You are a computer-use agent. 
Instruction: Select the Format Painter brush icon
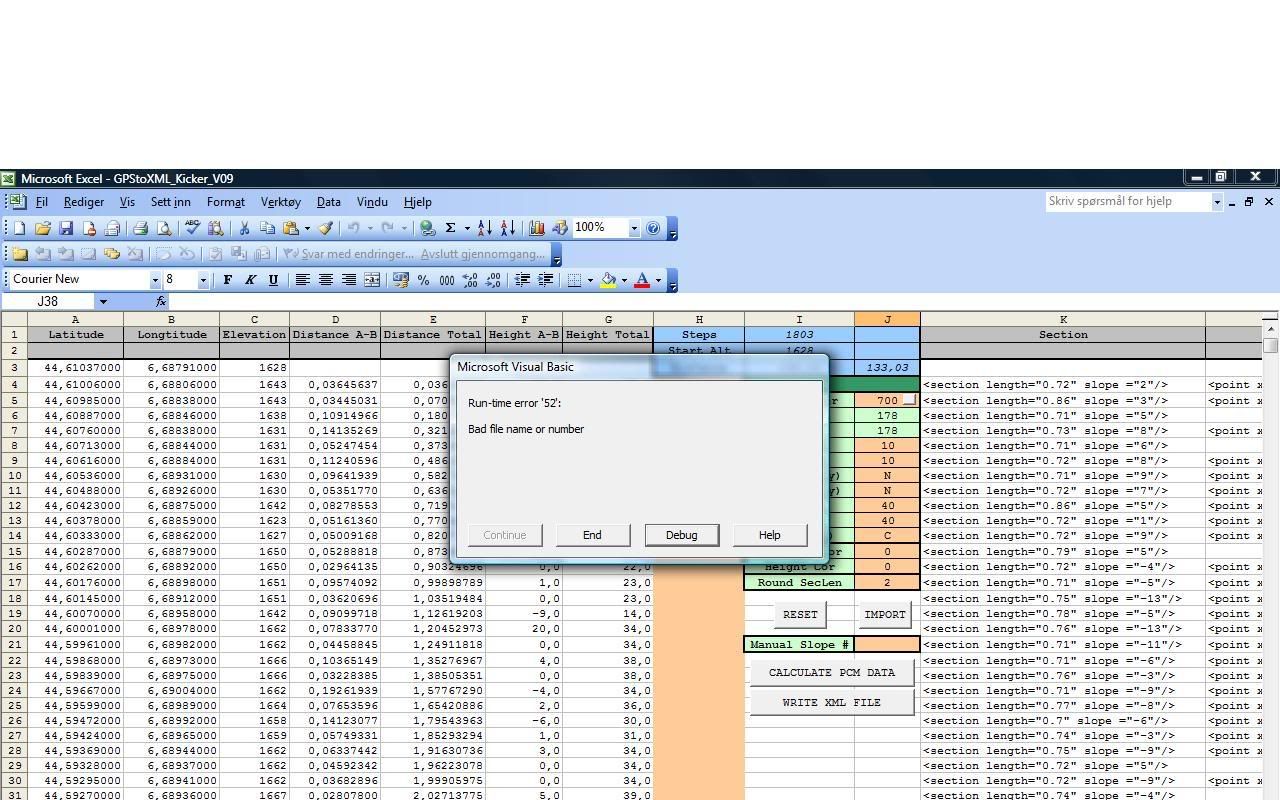325,228
